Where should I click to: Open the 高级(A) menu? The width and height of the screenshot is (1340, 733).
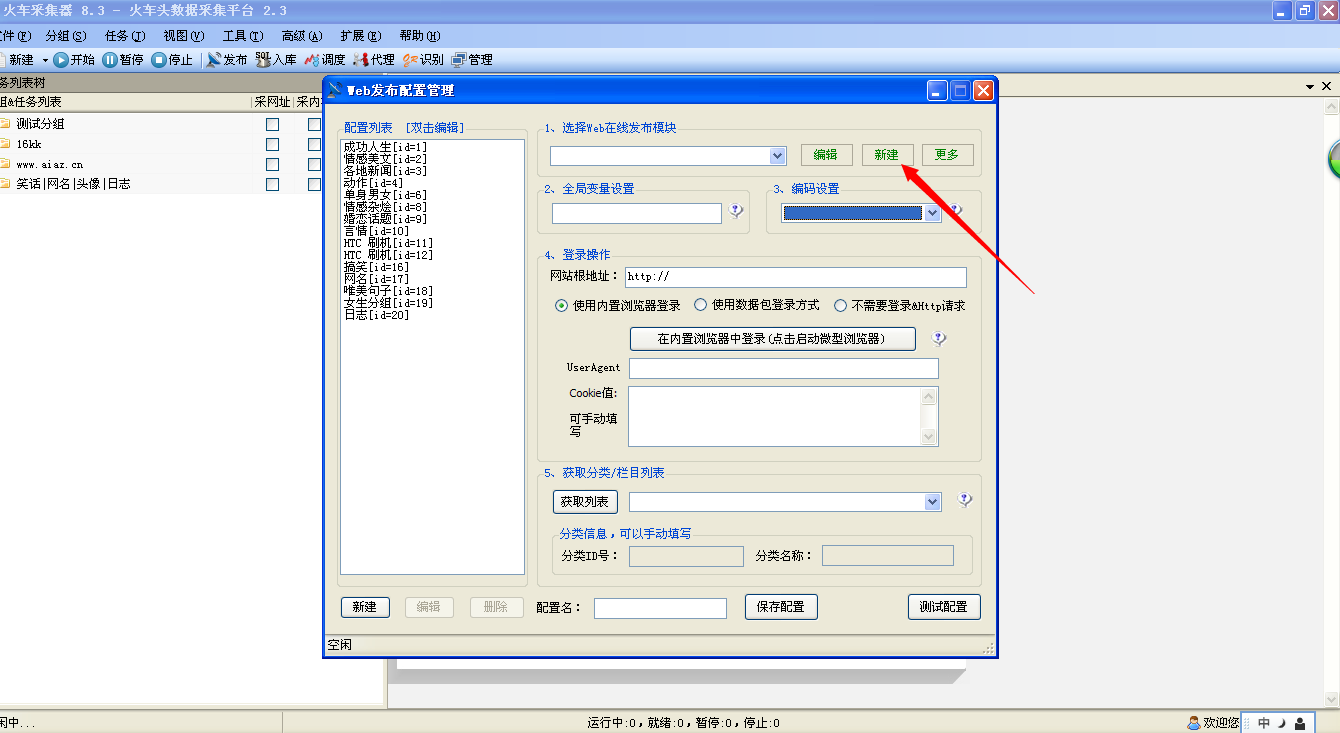[302, 35]
